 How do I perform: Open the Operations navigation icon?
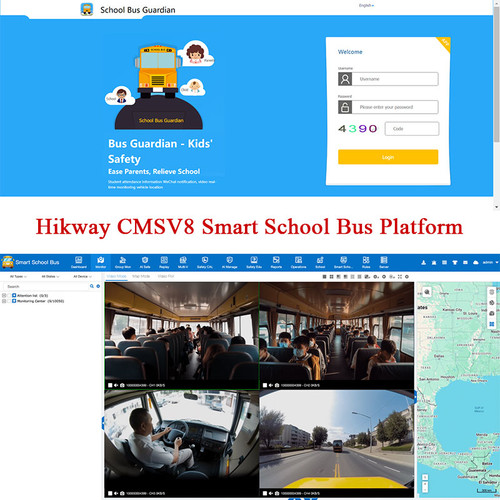[x=298, y=262]
